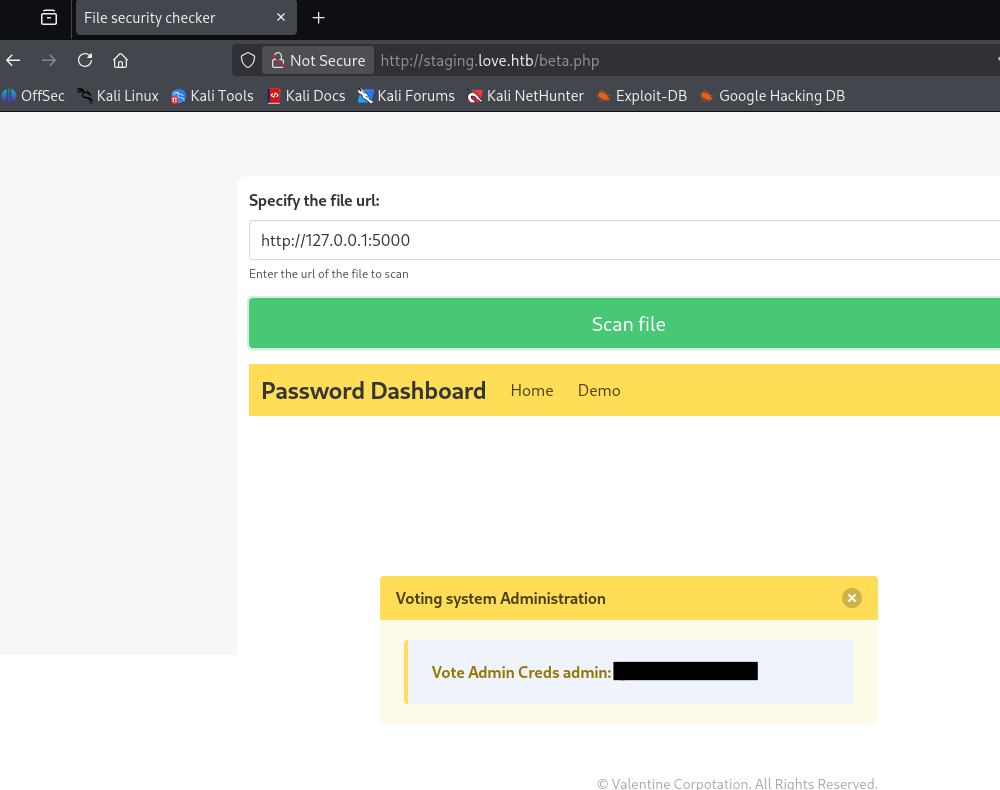This screenshot has width=1000, height=790.
Task: Open the Google Hacking DB bookmark
Action: (772, 96)
